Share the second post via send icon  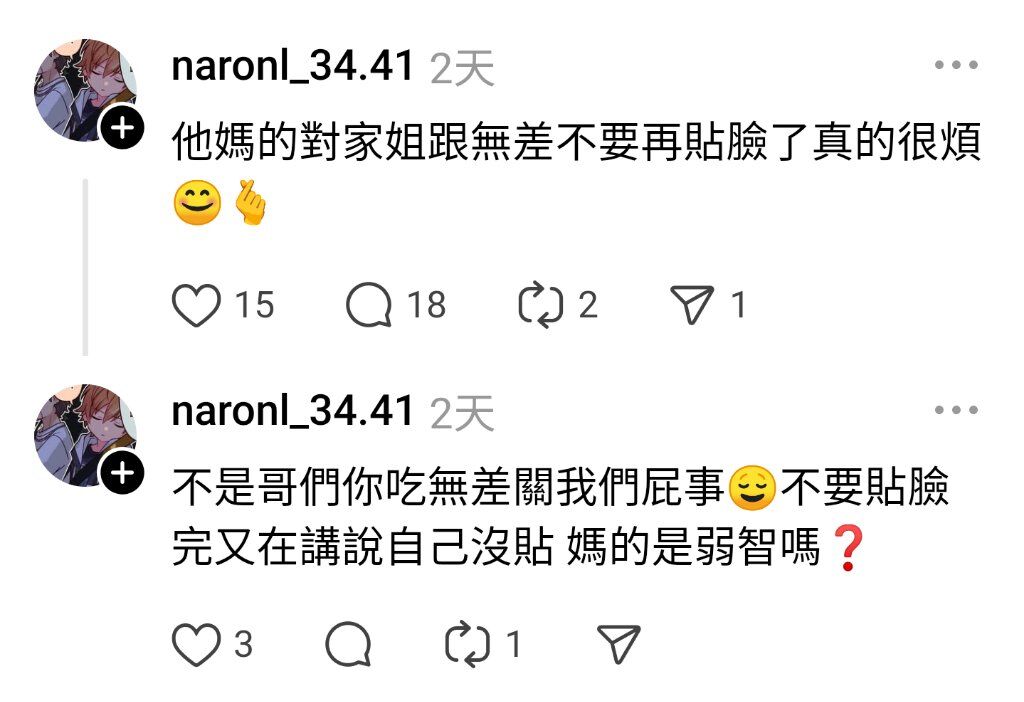tap(619, 644)
